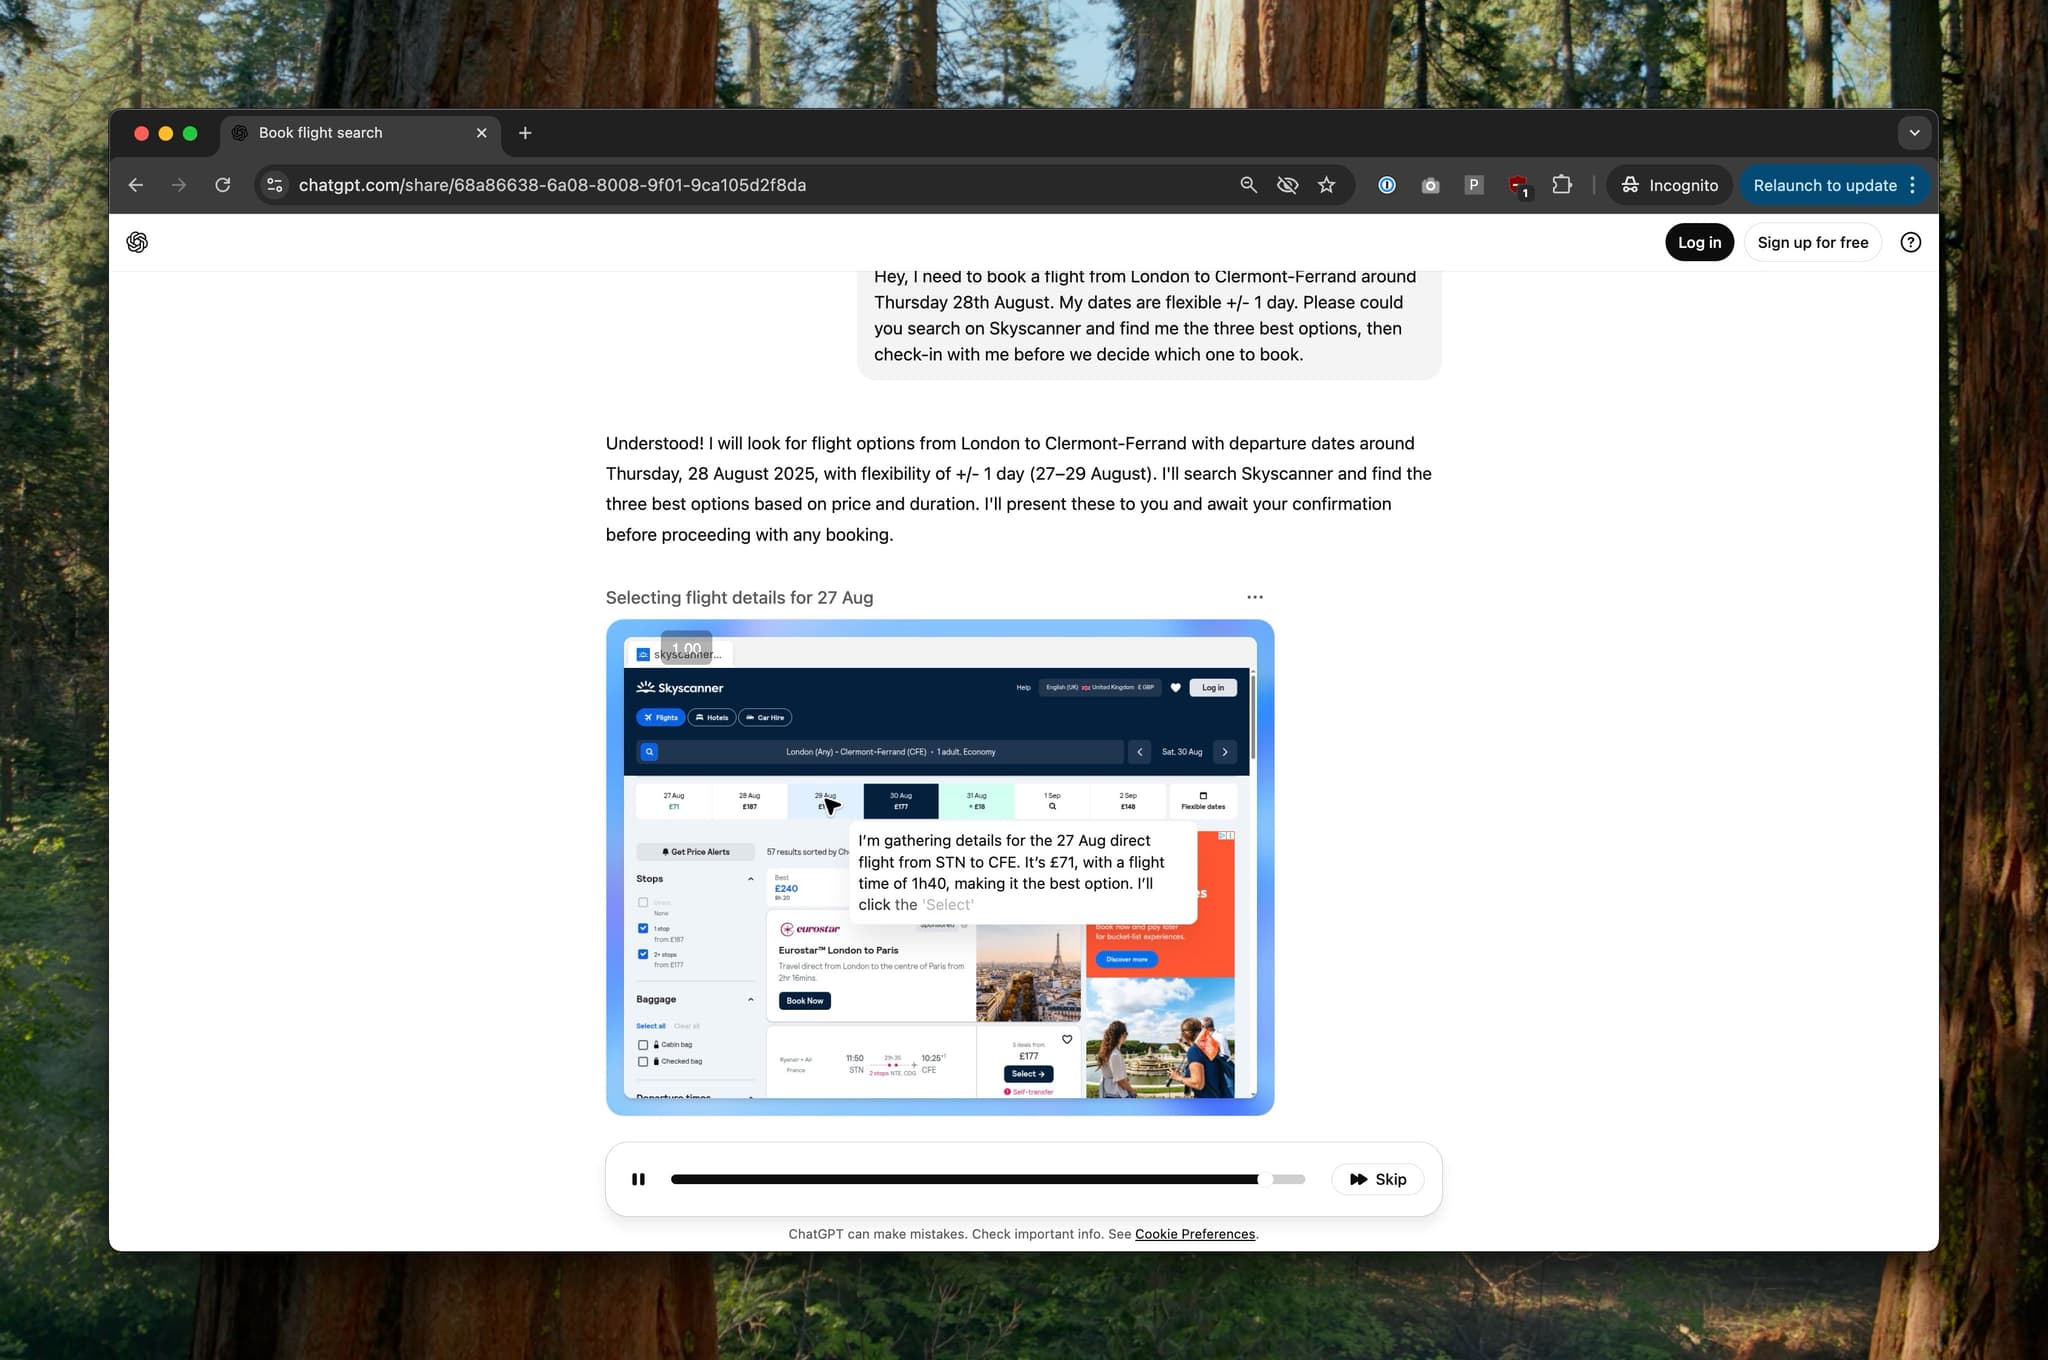Open Flexible dates calendar option
Screen dimensions: 2048x1360
pos(1202,801)
